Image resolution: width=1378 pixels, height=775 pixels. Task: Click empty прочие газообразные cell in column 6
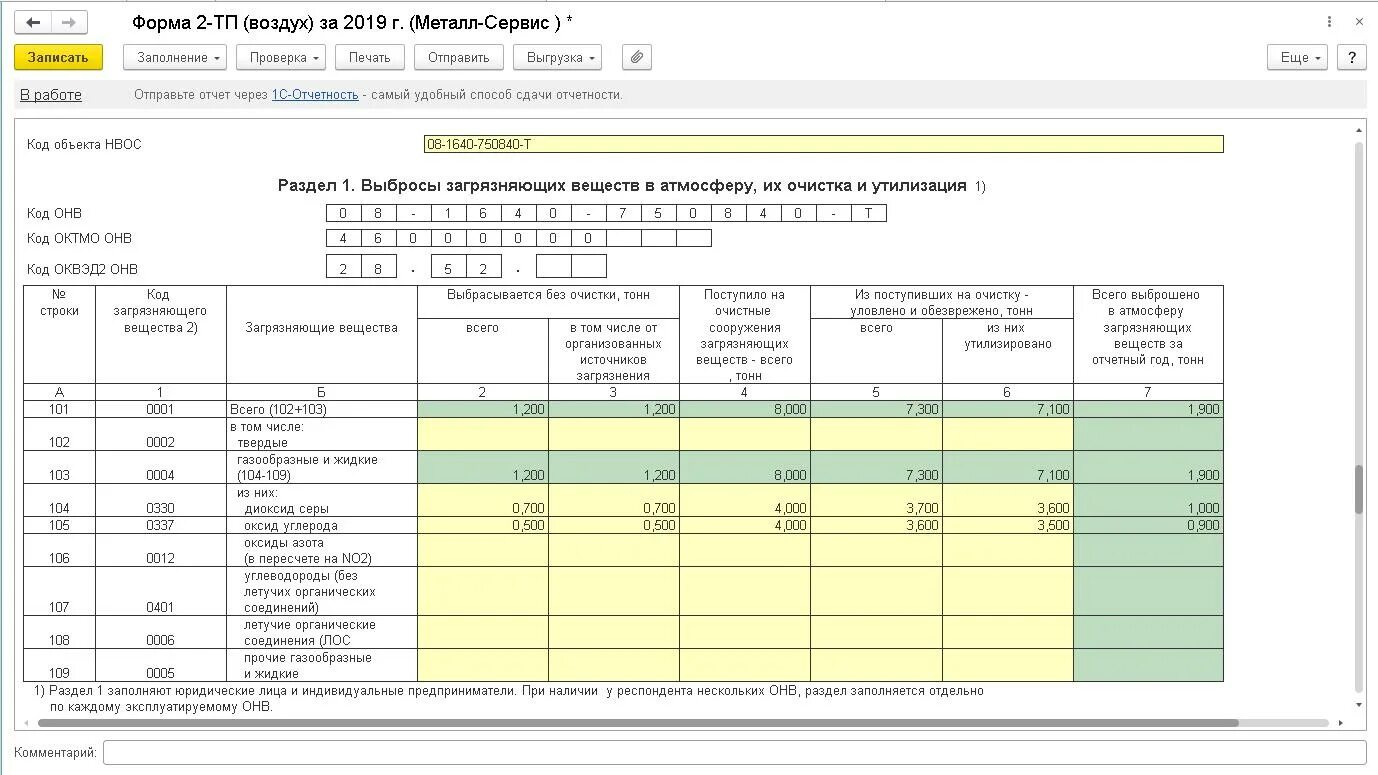(1008, 665)
